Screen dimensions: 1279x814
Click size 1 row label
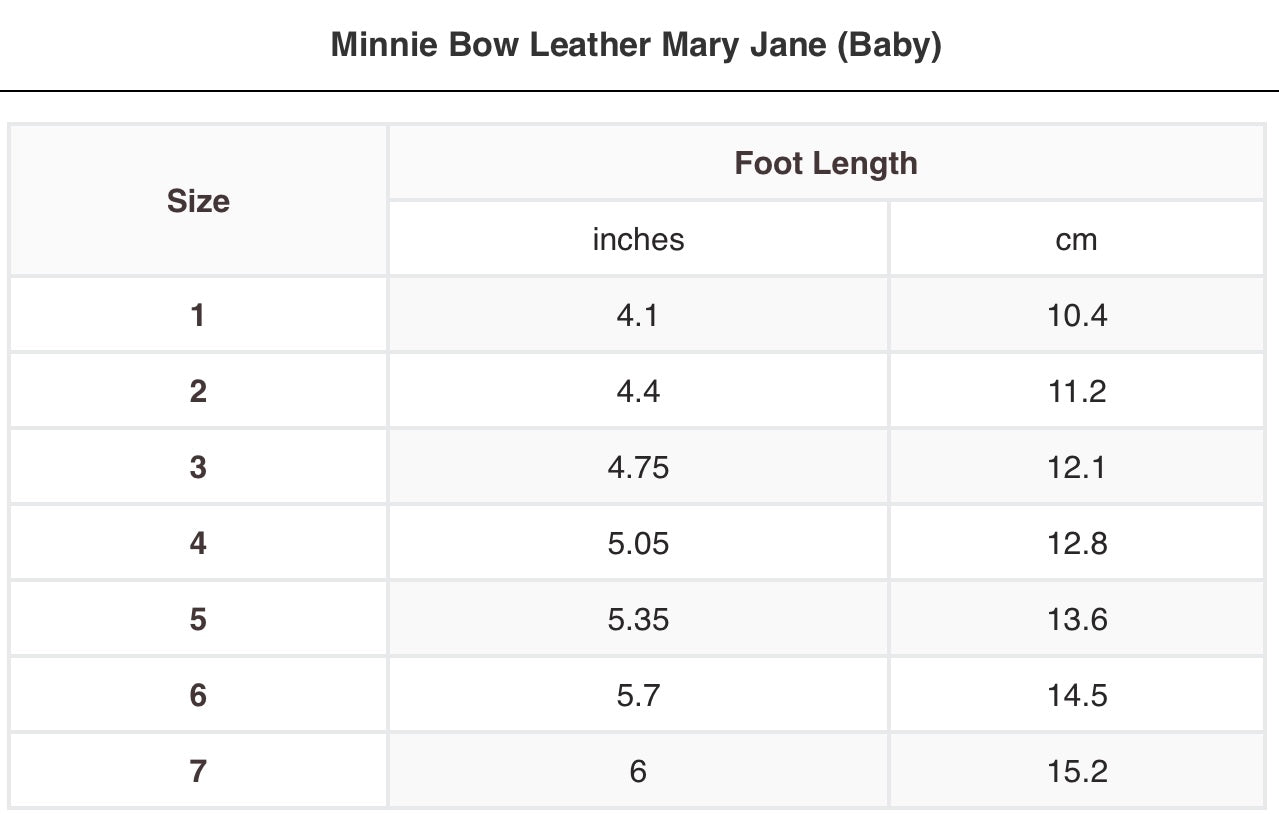click(x=198, y=315)
